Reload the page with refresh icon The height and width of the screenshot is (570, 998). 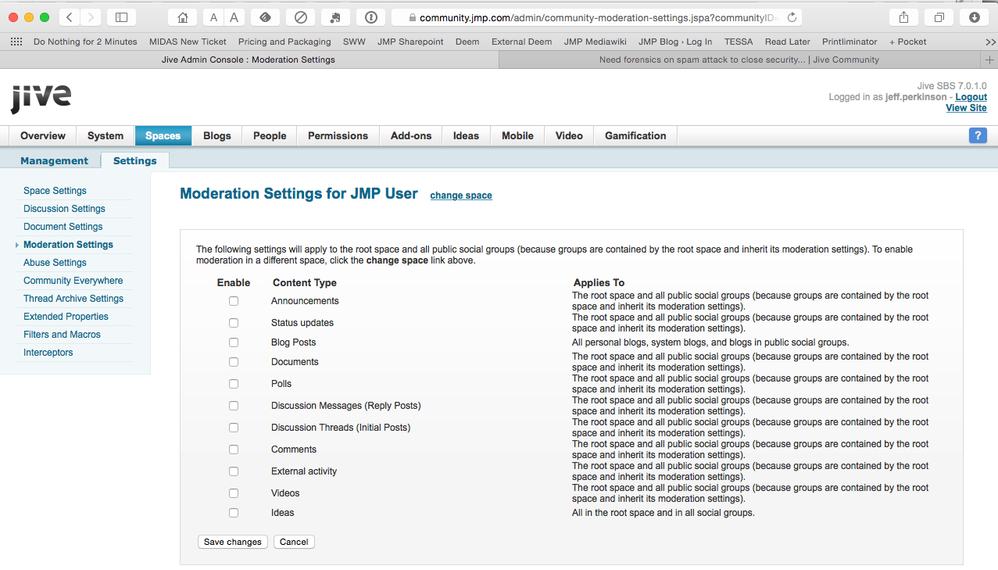792,18
